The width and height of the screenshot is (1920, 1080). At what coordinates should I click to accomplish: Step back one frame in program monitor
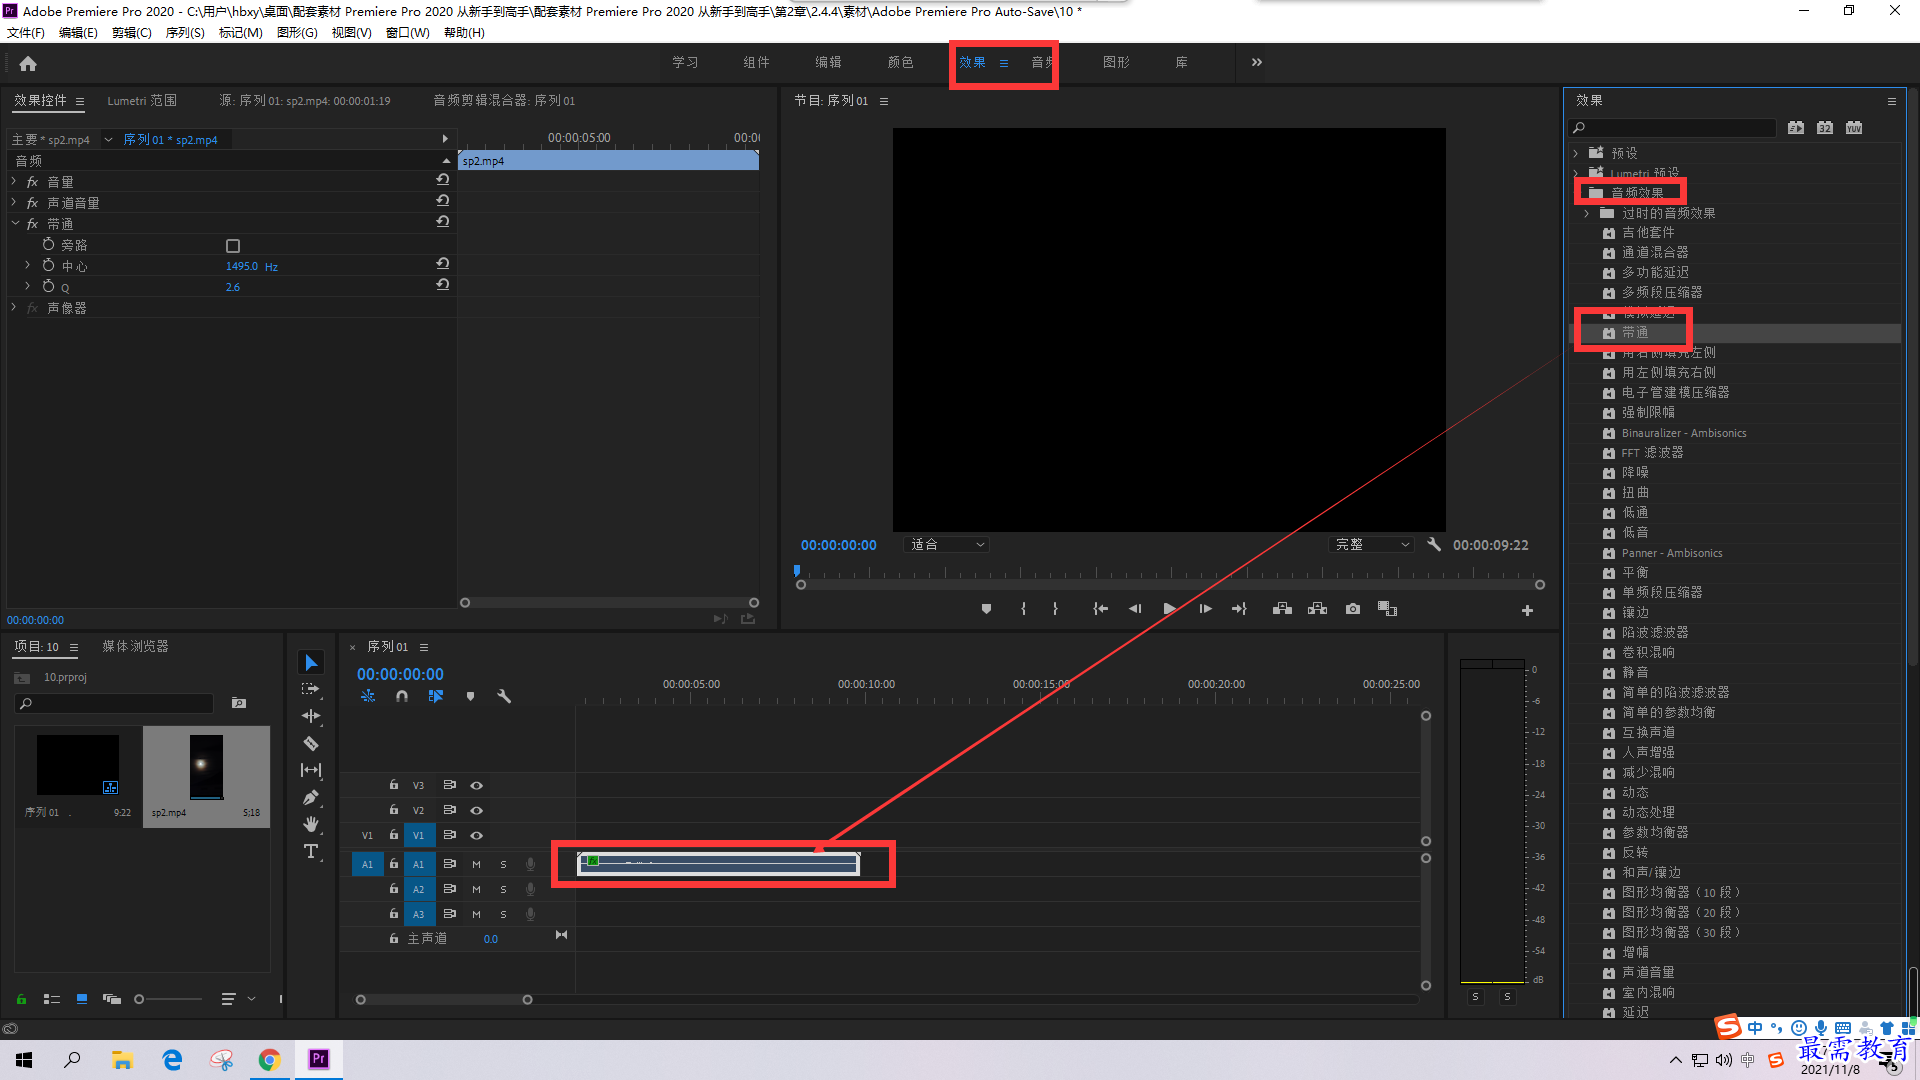coord(1135,608)
